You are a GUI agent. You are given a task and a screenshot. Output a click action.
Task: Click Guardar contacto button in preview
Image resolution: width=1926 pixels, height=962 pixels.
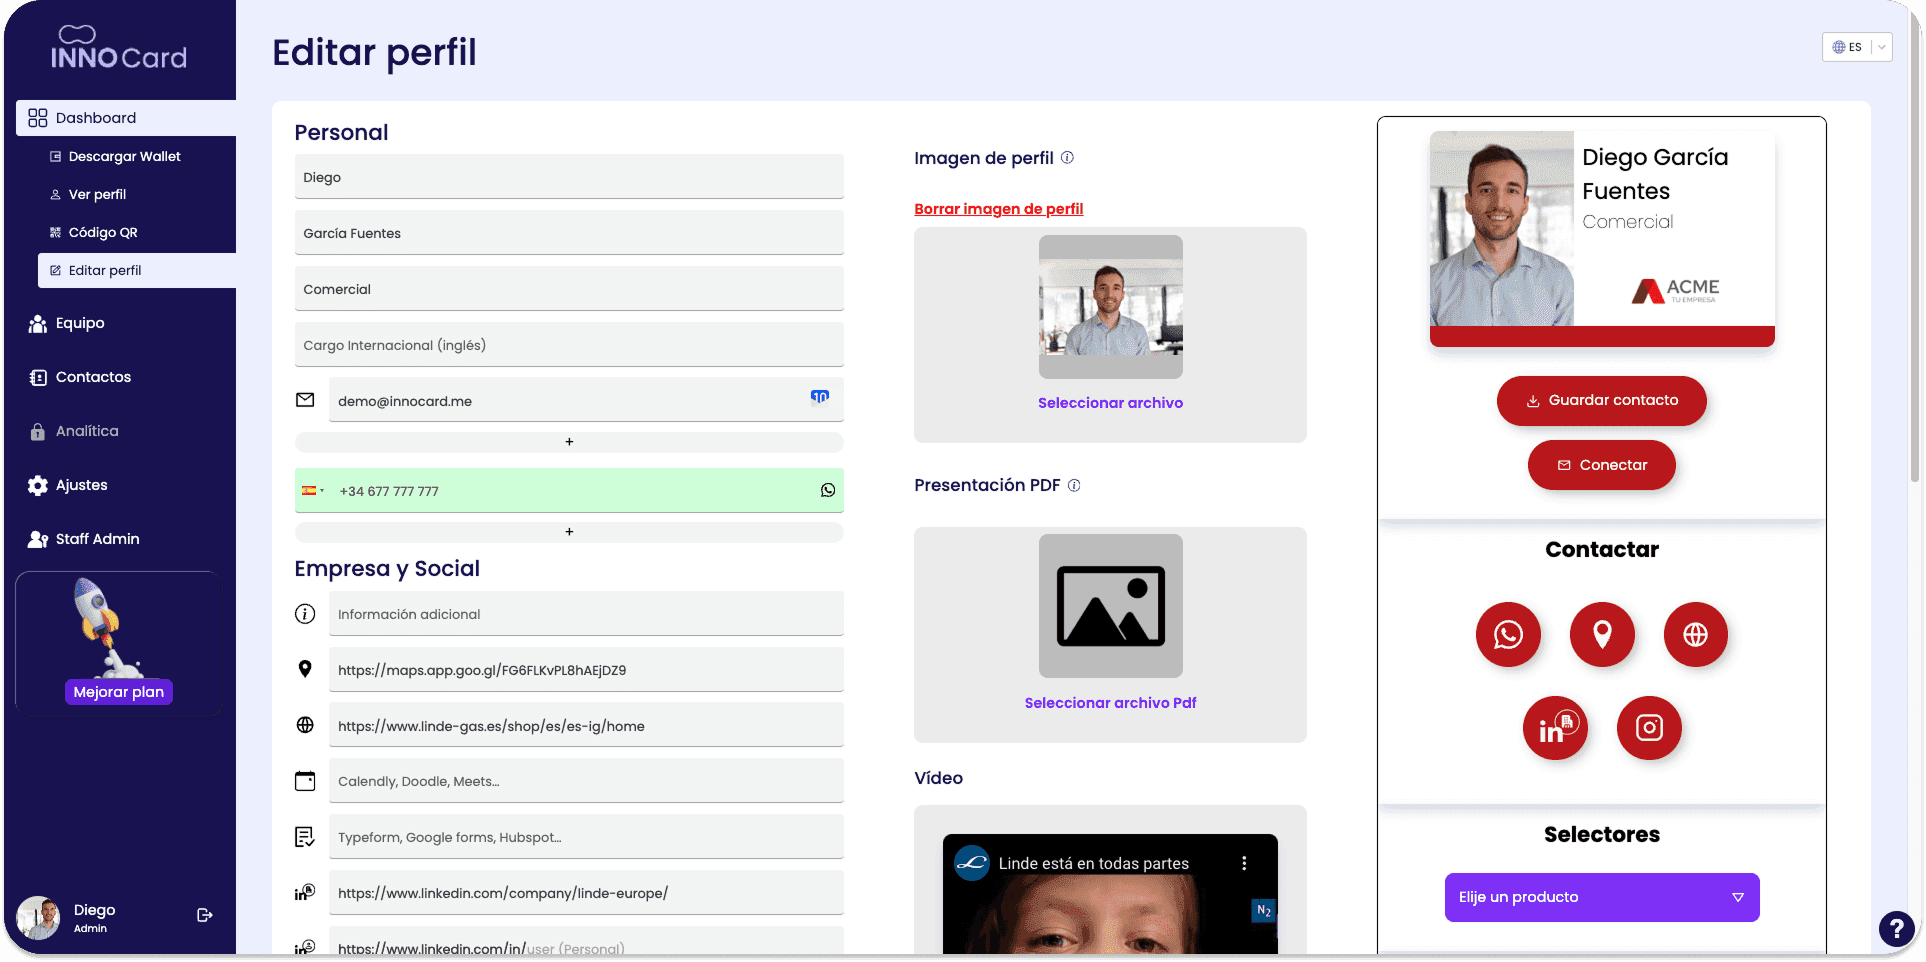point(1601,400)
